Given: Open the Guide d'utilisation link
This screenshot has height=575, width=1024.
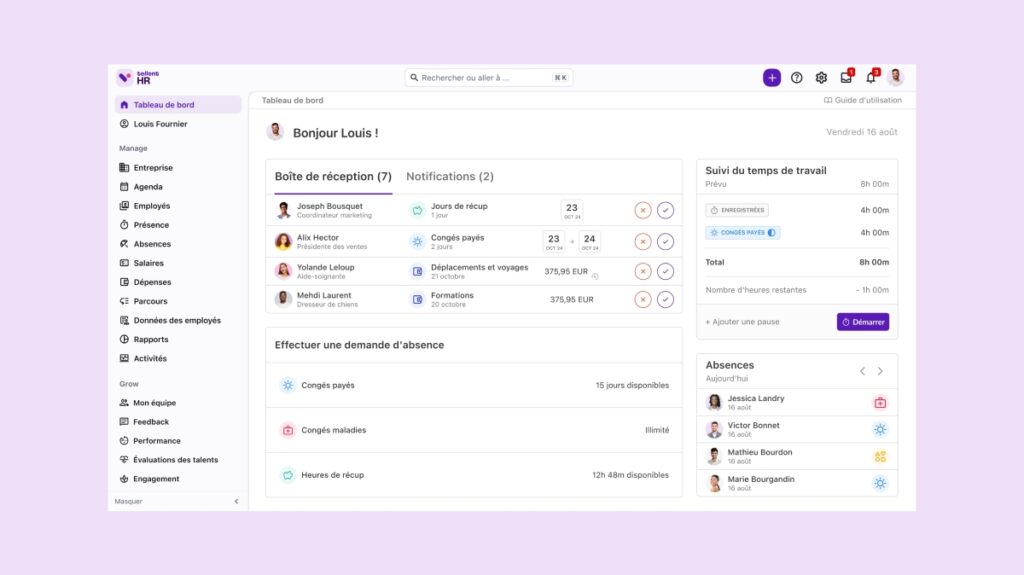Looking at the screenshot, I should [862, 100].
